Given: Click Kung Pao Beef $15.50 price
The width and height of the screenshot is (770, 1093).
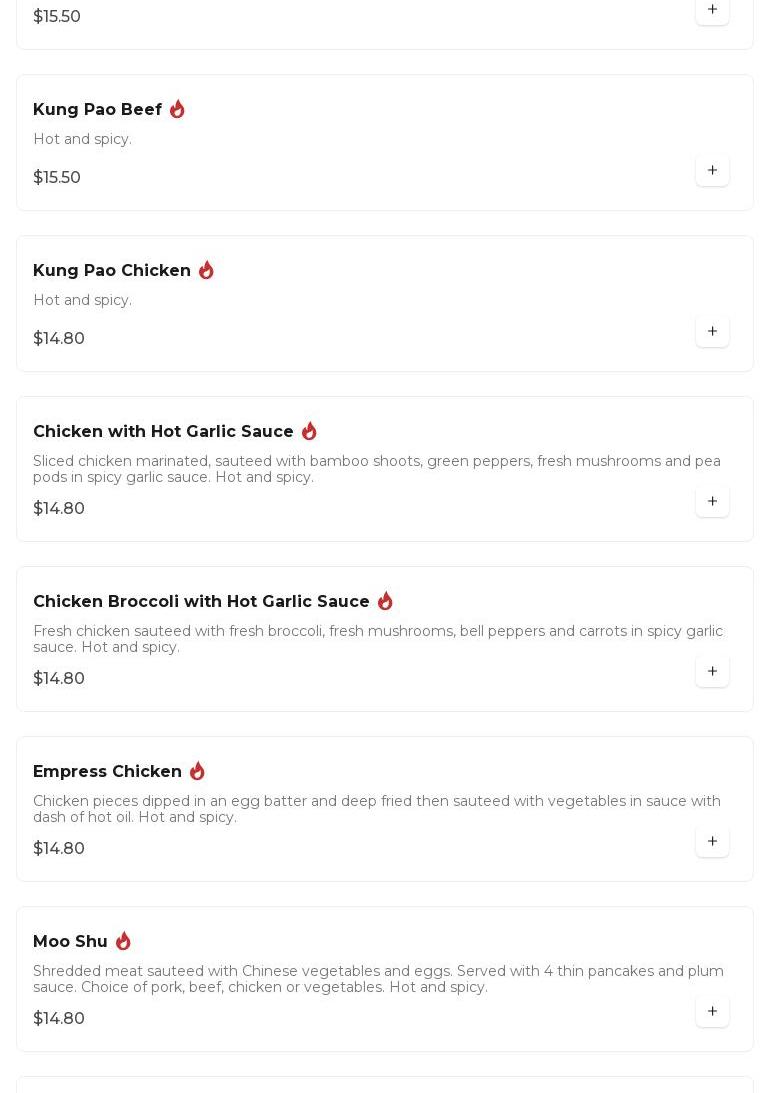Looking at the screenshot, I should [57, 177].
